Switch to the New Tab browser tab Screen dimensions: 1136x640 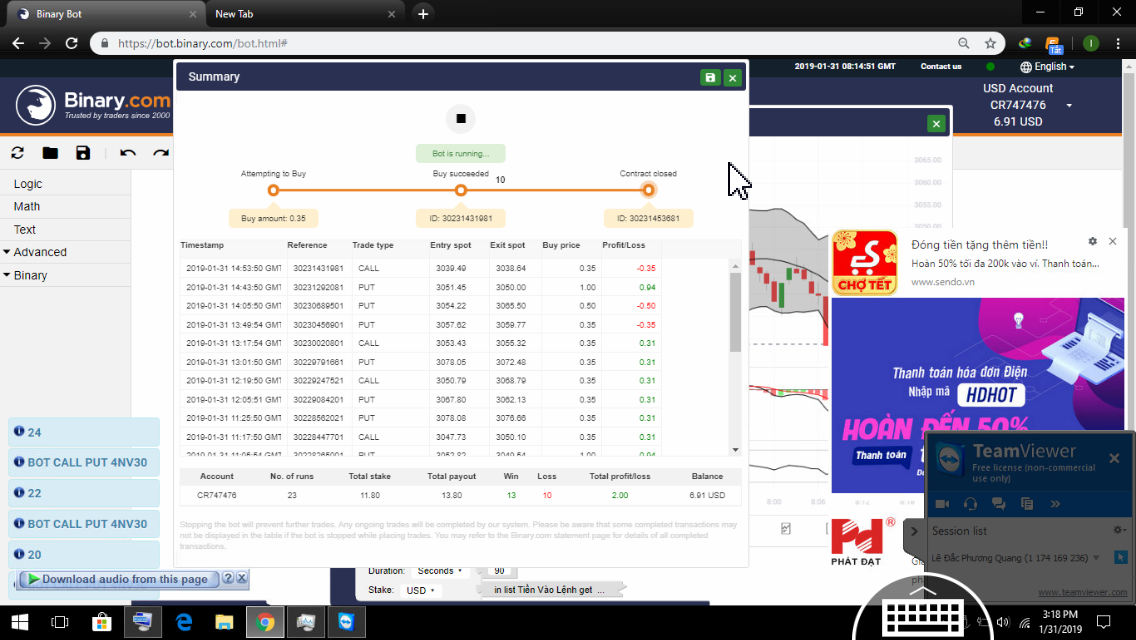(x=304, y=14)
